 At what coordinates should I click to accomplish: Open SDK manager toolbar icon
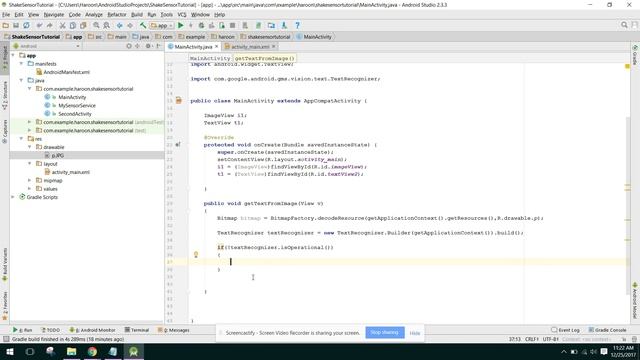coord(284,25)
